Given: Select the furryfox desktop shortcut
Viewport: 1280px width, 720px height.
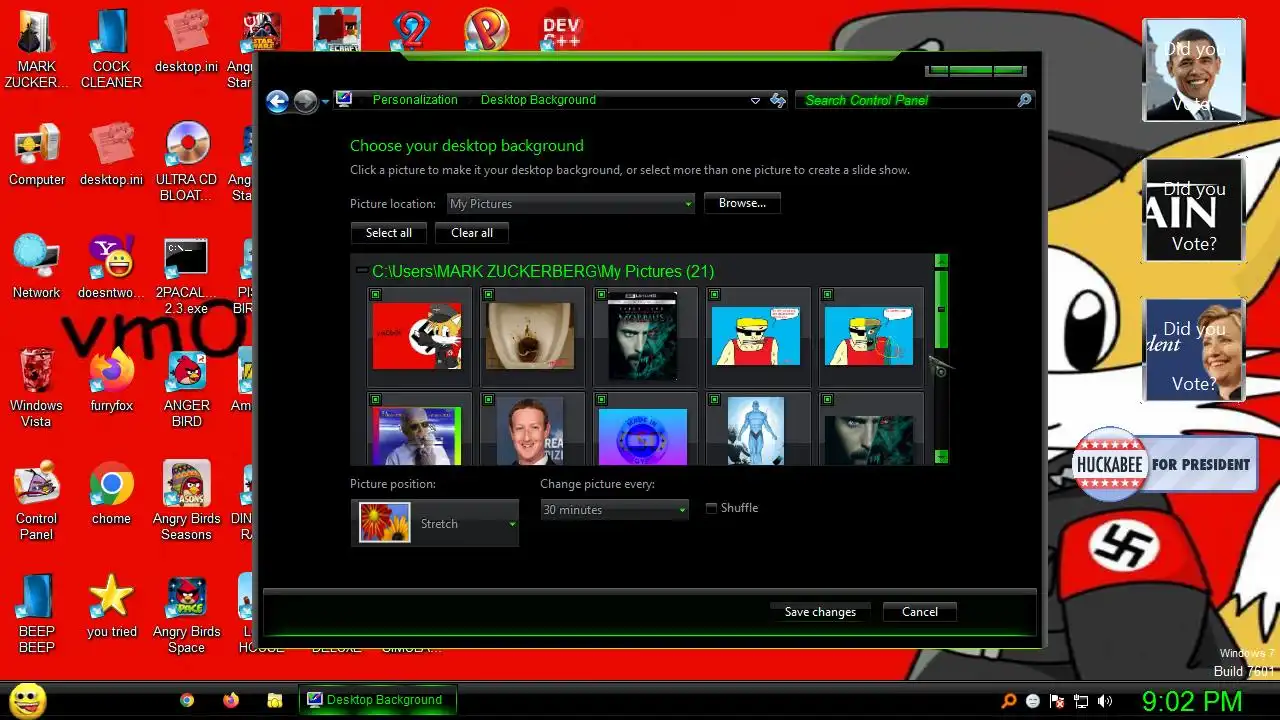Looking at the screenshot, I should [x=111, y=380].
